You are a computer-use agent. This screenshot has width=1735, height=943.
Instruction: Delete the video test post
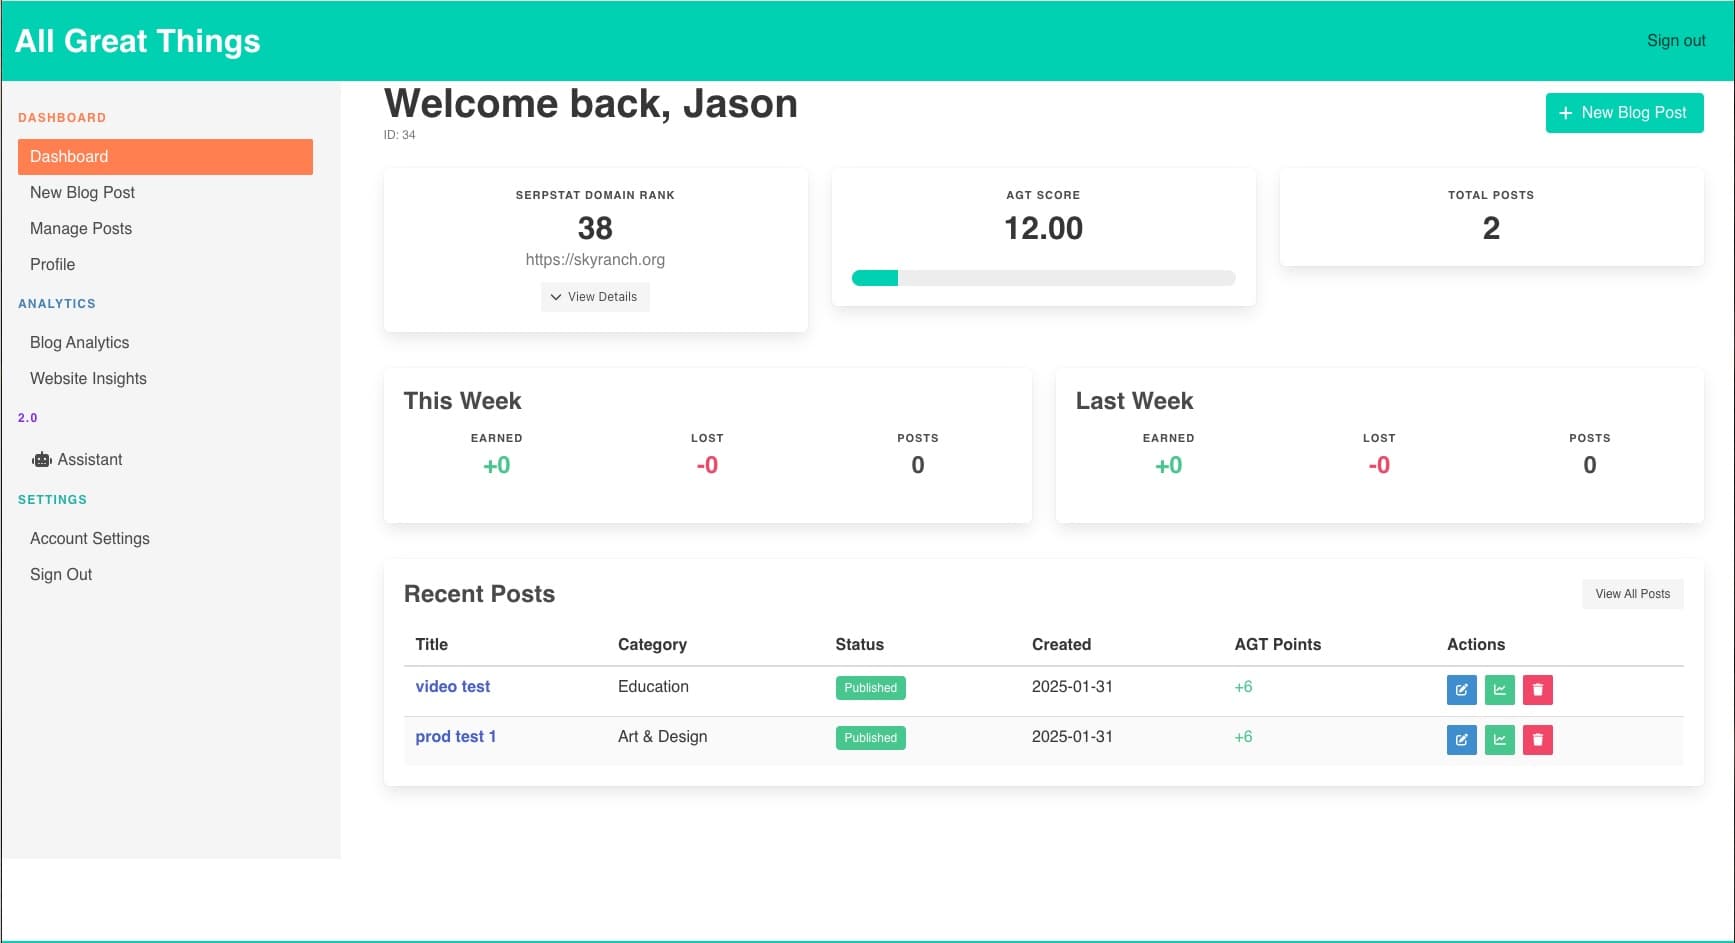tap(1537, 689)
